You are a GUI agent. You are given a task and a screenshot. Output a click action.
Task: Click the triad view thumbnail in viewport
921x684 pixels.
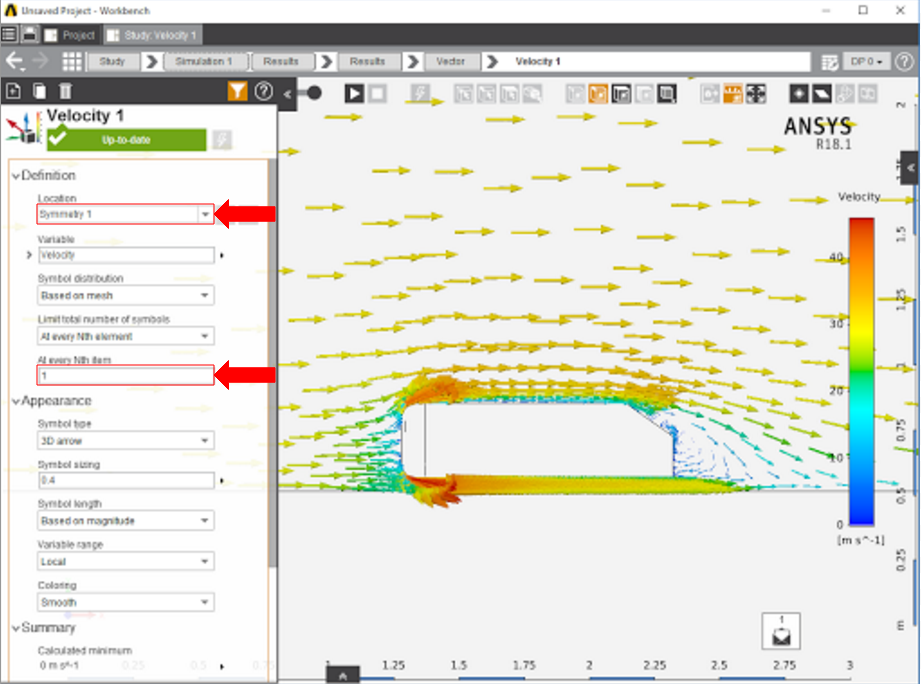[781, 631]
